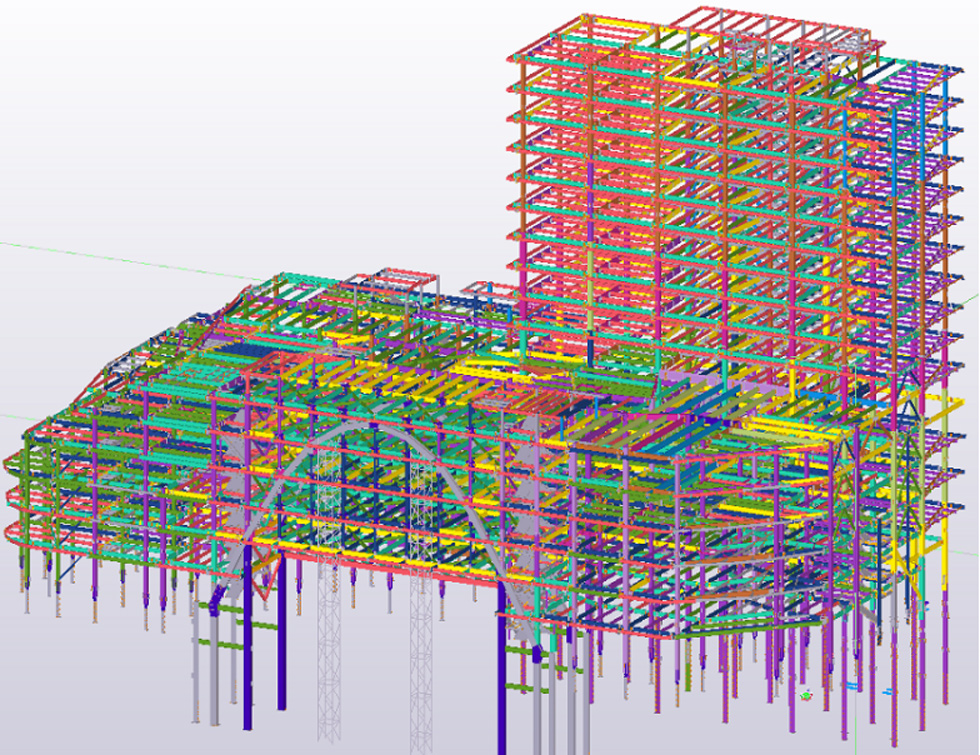
Task: Click the small green origin marker at lower right
Action: coord(807,692)
